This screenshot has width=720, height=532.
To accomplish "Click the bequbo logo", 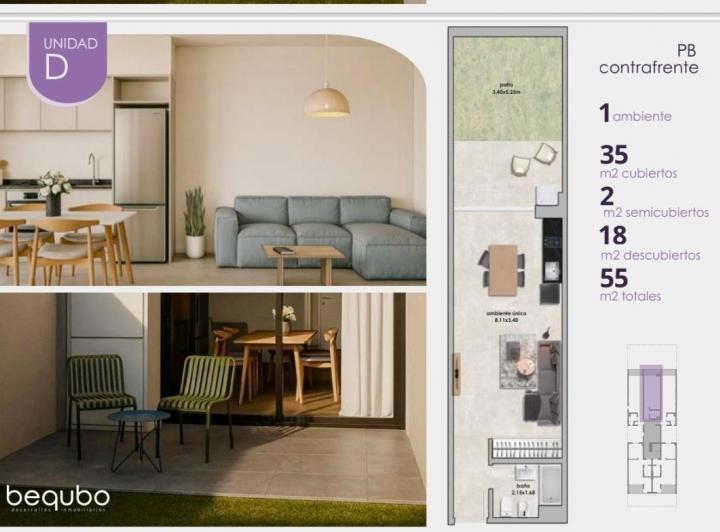I will [x=58, y=498].
